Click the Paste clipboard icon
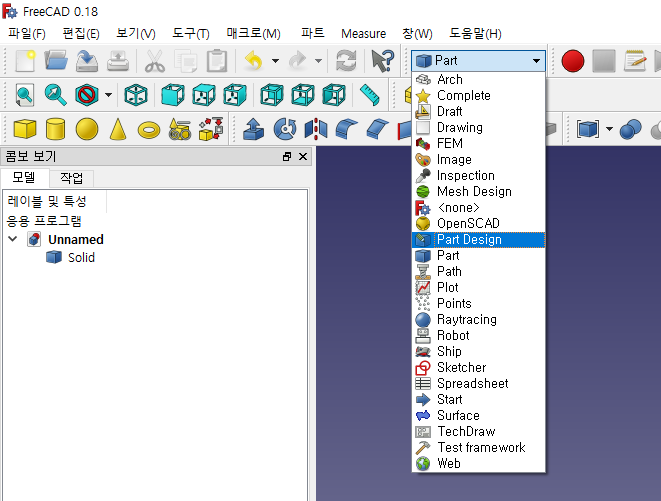This screenshot has height=501, width=661. (x=217, y=61)
